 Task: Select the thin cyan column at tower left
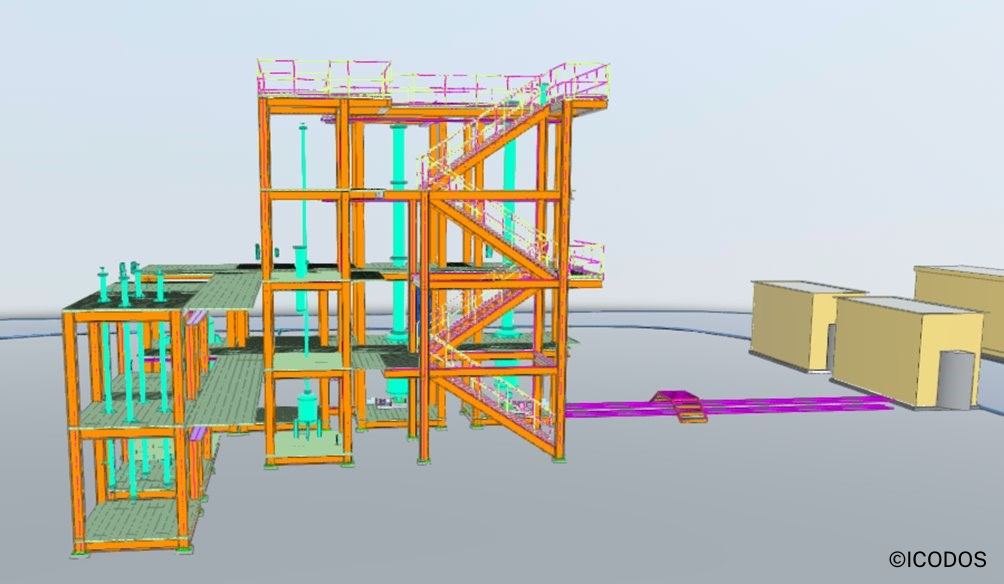pos(303,238)
